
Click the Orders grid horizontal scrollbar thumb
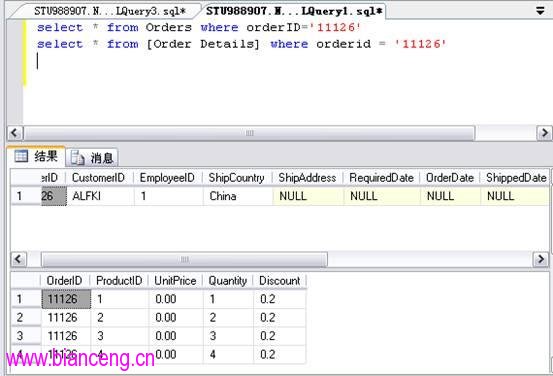pos(184,259)
